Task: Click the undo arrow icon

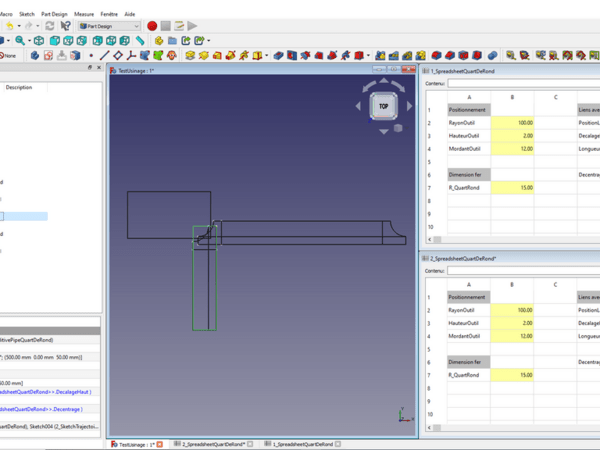Action: click(x=9, y=26)
